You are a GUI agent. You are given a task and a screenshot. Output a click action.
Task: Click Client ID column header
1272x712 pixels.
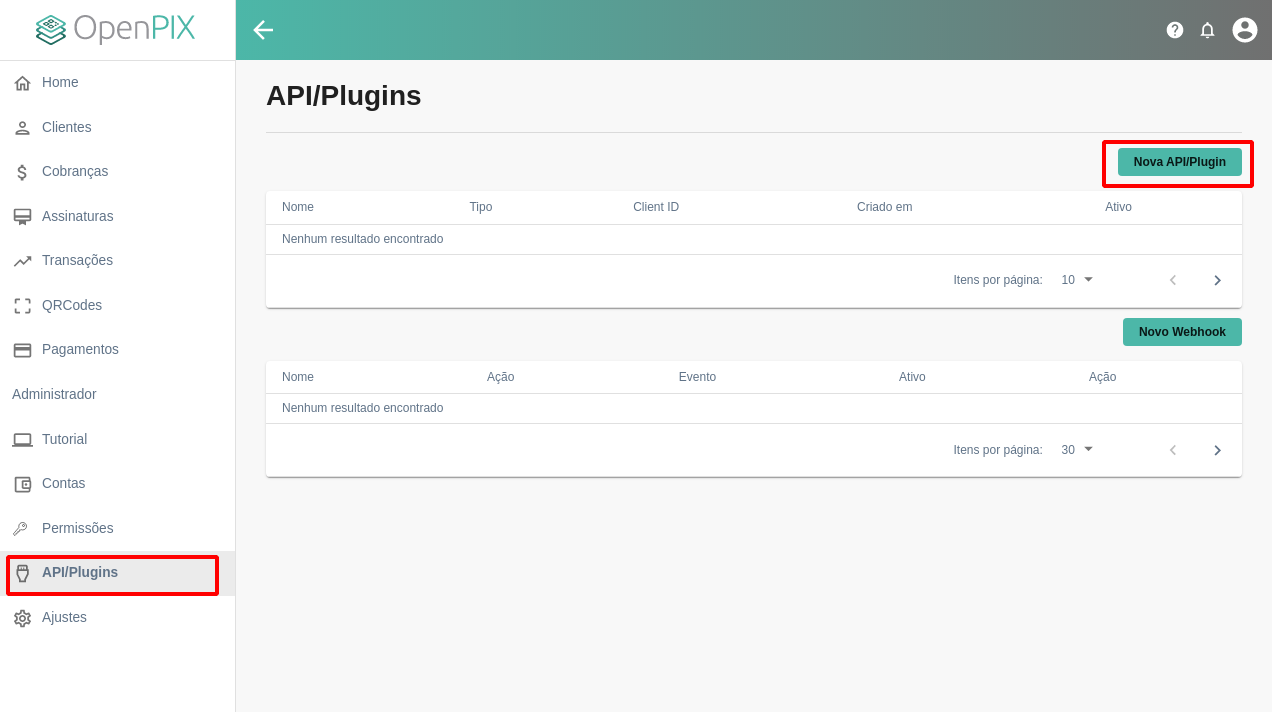(656, 207)
